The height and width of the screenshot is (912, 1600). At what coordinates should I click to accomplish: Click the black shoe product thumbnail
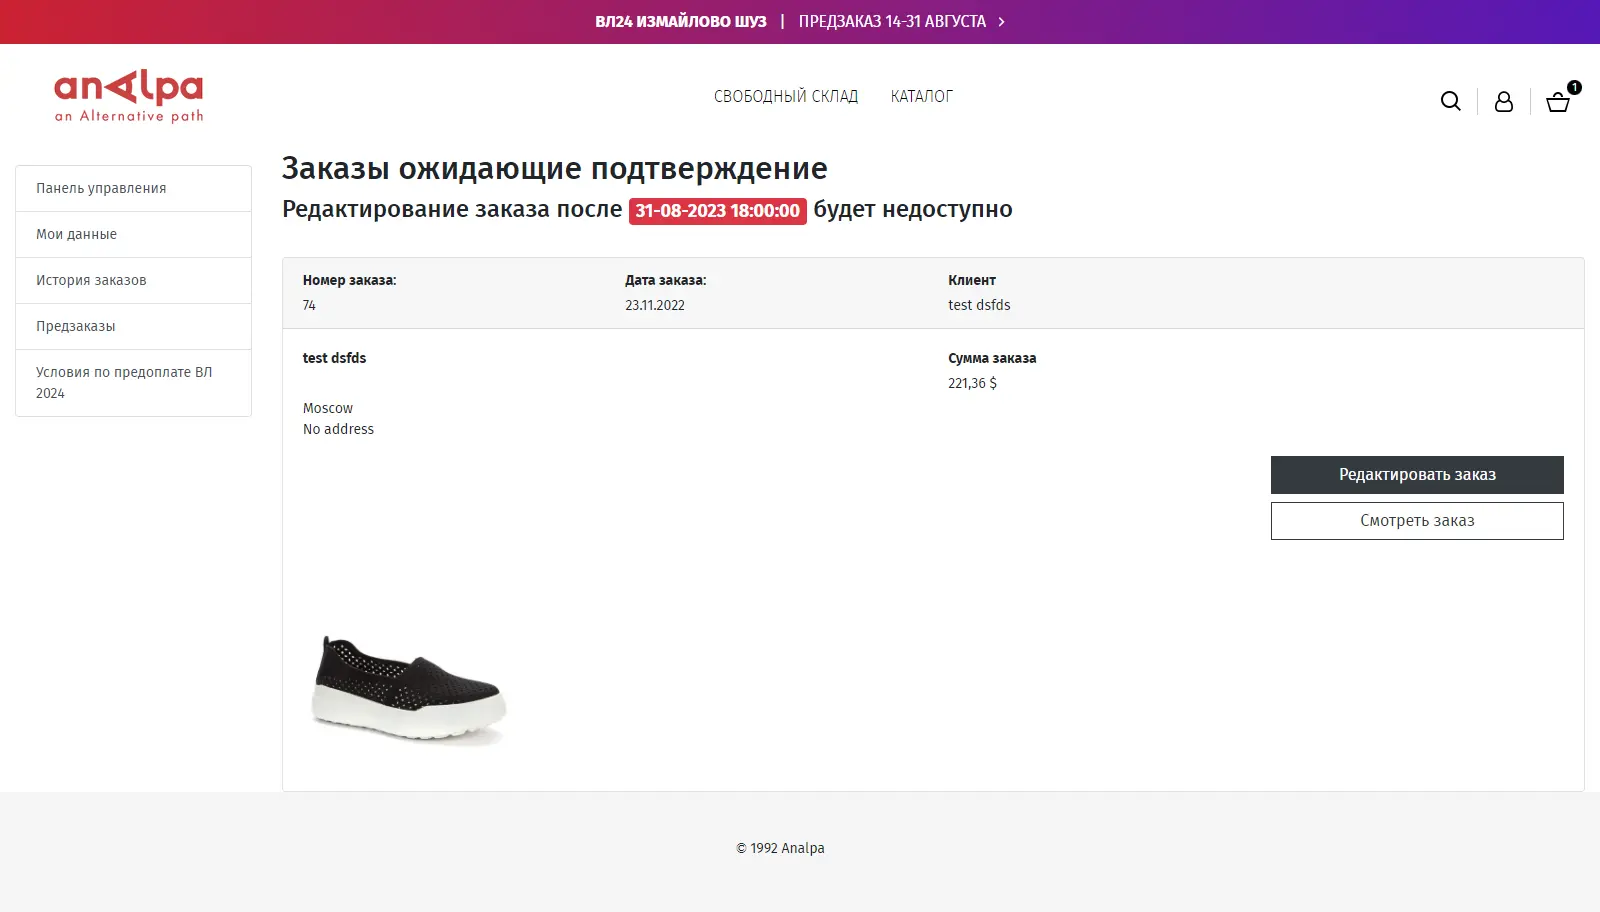click(x=410, y=689)
